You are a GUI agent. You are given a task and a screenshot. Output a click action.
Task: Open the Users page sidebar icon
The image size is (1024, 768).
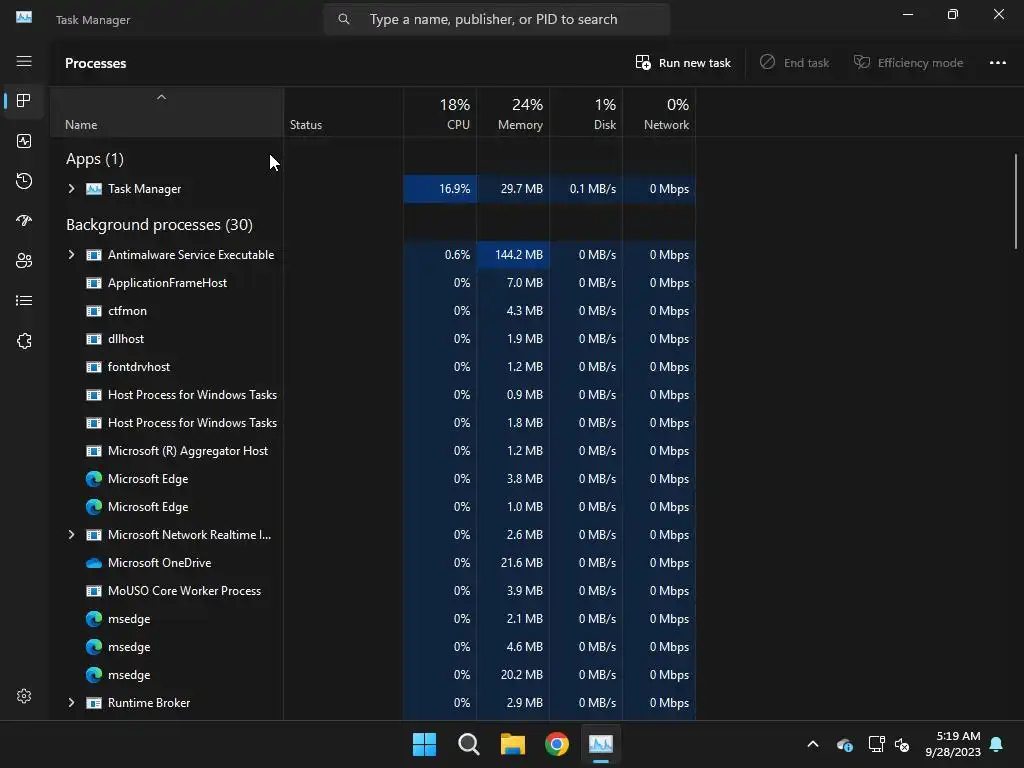pyautogui.click(x=24, y=261)
